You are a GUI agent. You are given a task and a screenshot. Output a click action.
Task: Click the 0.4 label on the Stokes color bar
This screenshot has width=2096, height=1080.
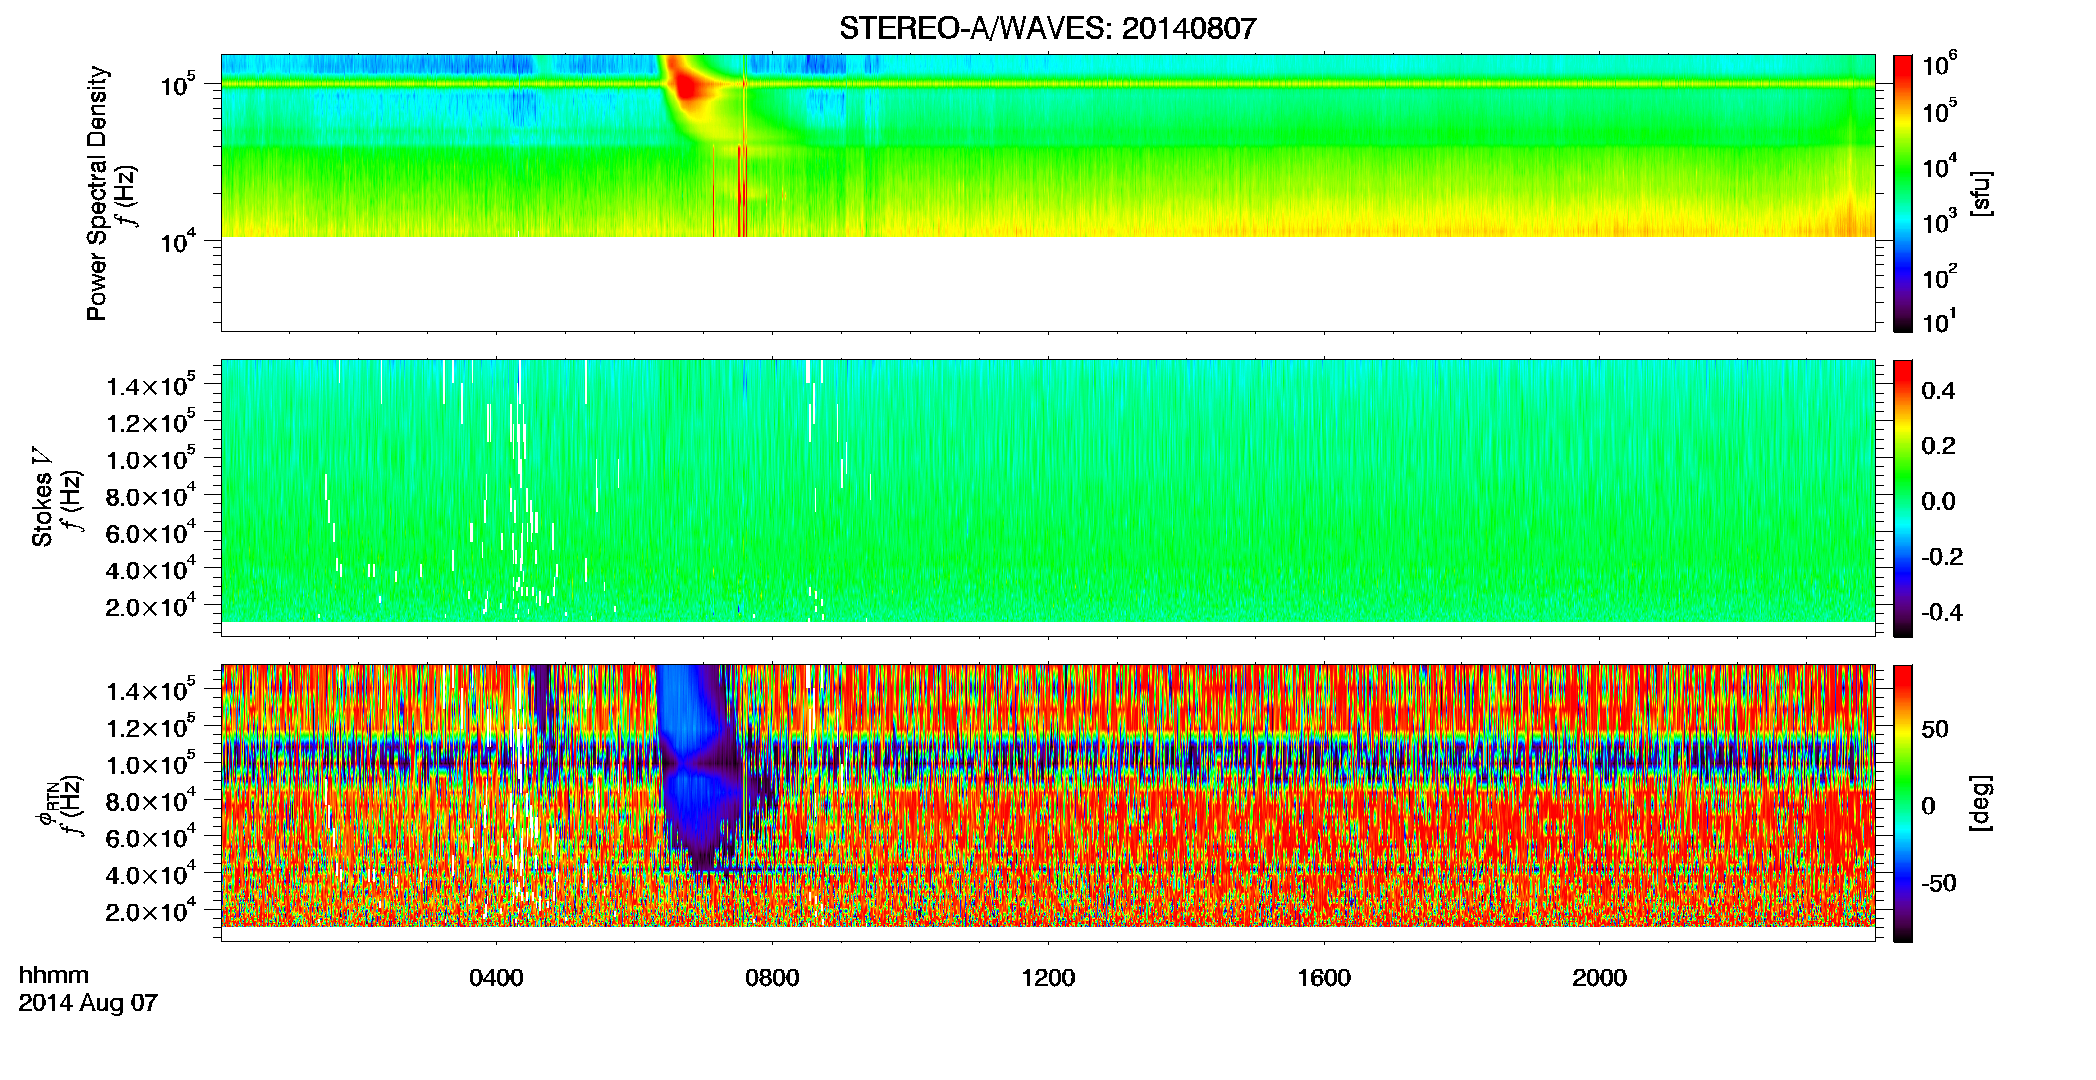(x=1938, y=391)
